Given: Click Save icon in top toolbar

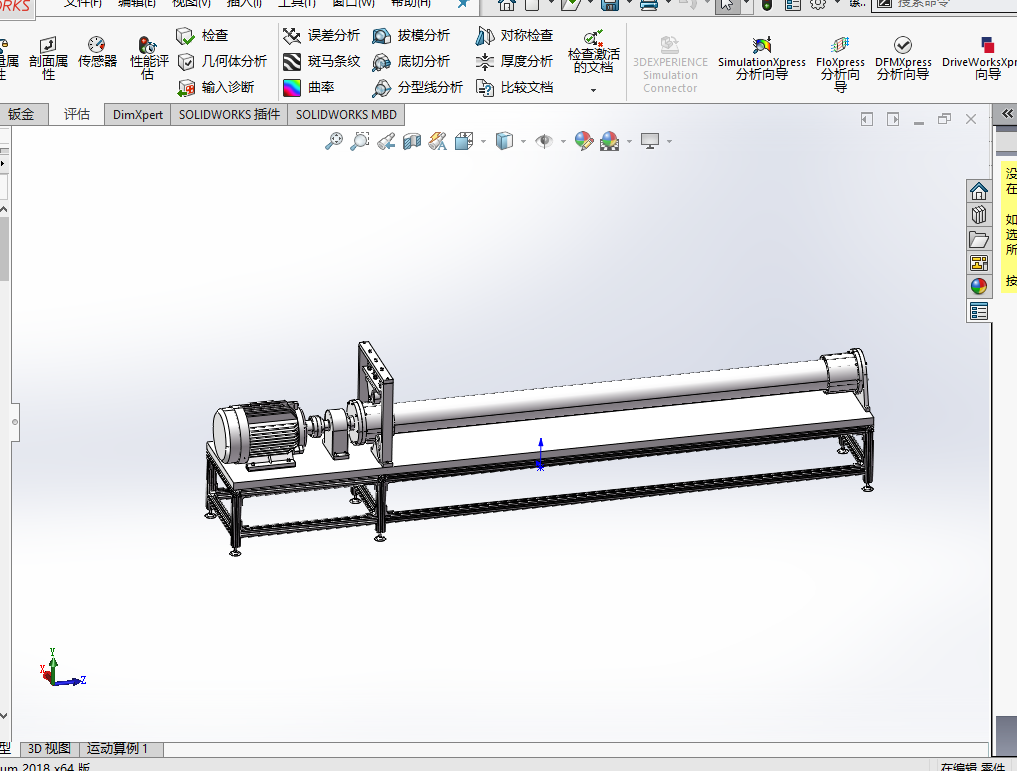Looking at the screenshot, I should point(609,5).
